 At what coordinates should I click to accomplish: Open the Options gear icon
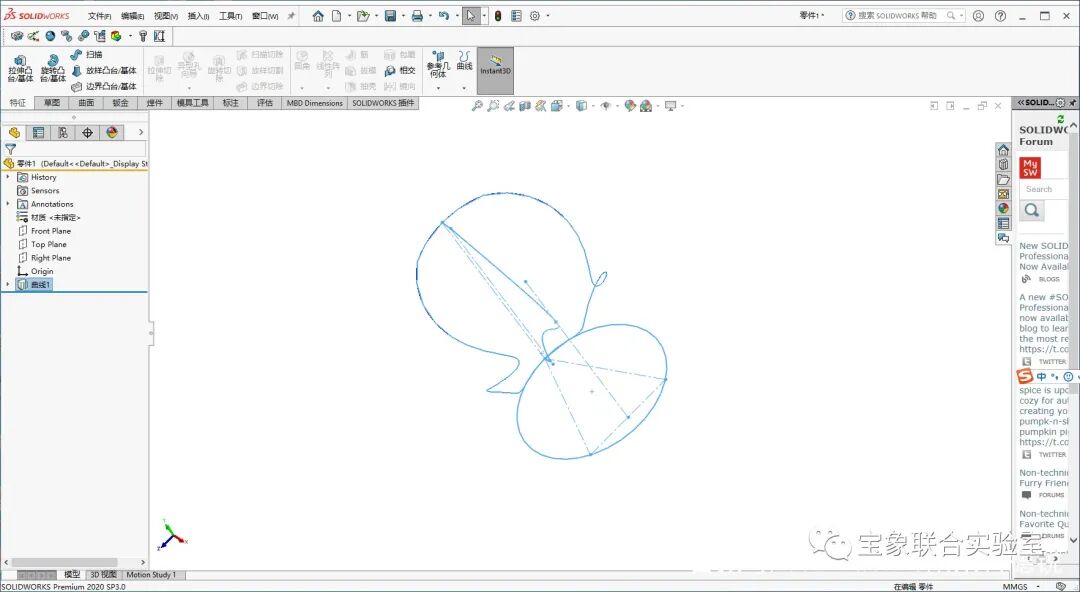point(535,16)
